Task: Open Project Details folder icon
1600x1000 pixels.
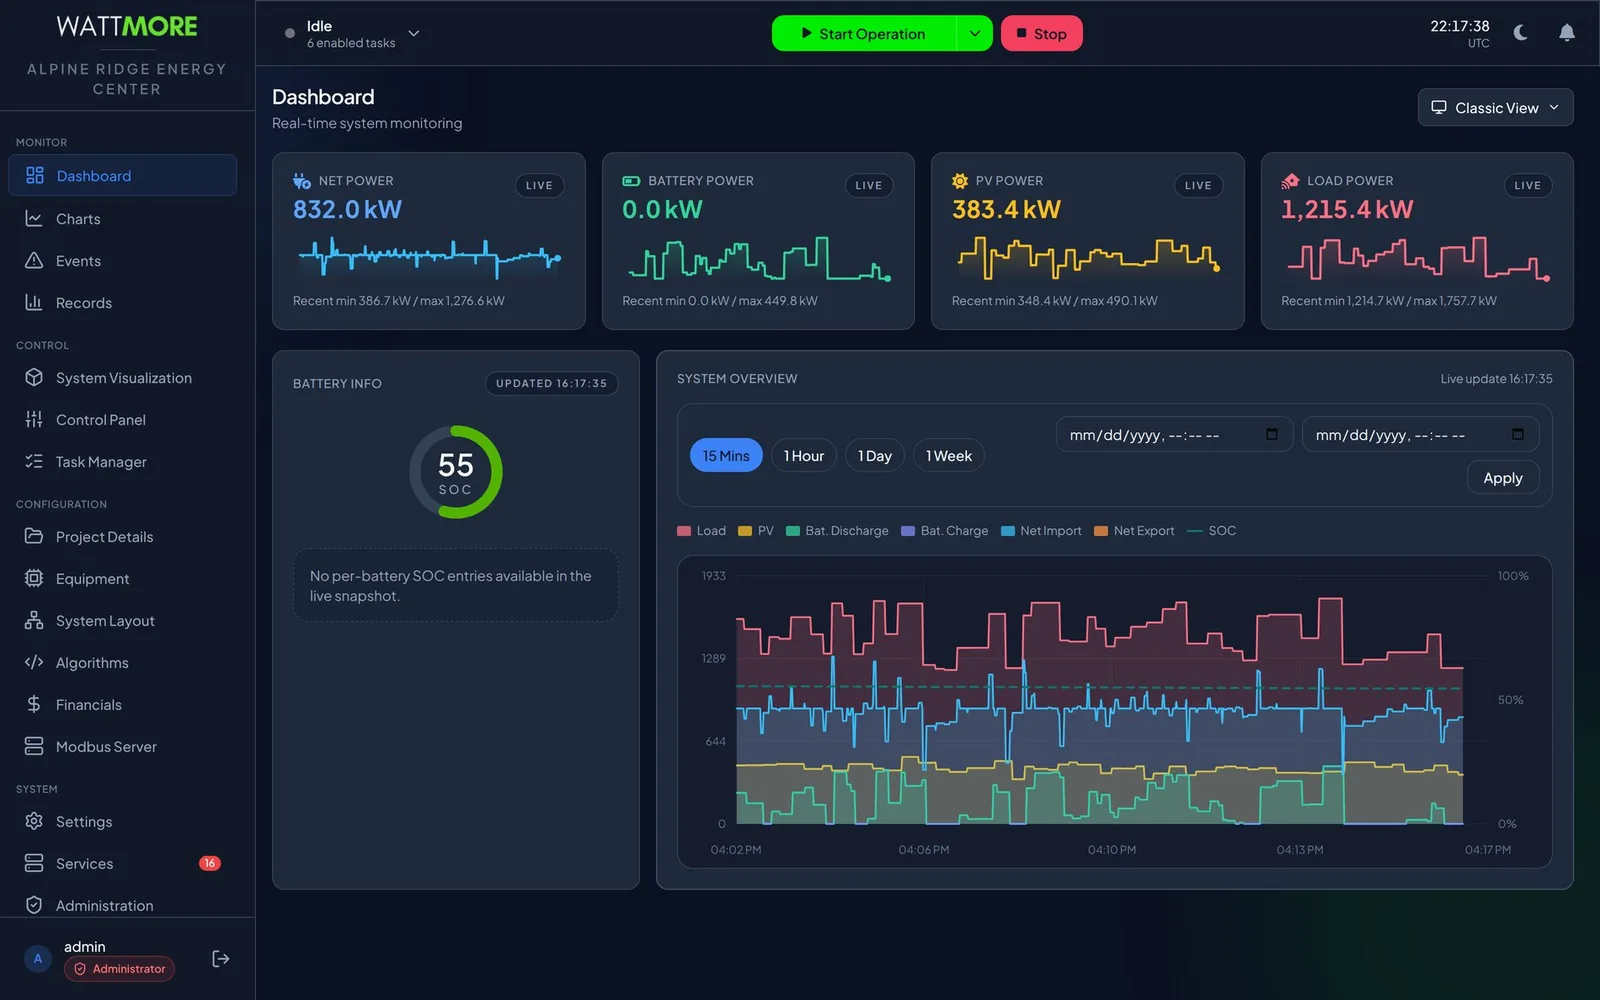Action: pyautogui.click(x=34, y=536)
